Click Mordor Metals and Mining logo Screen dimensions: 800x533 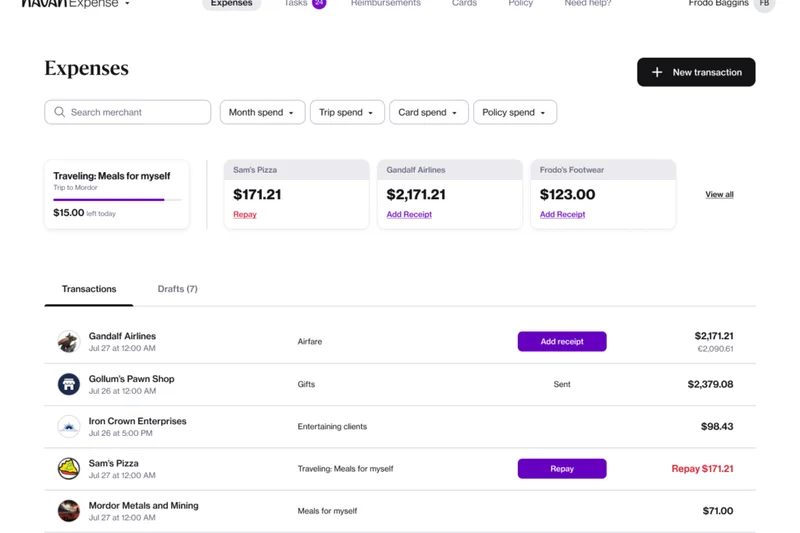coord(68,511)
